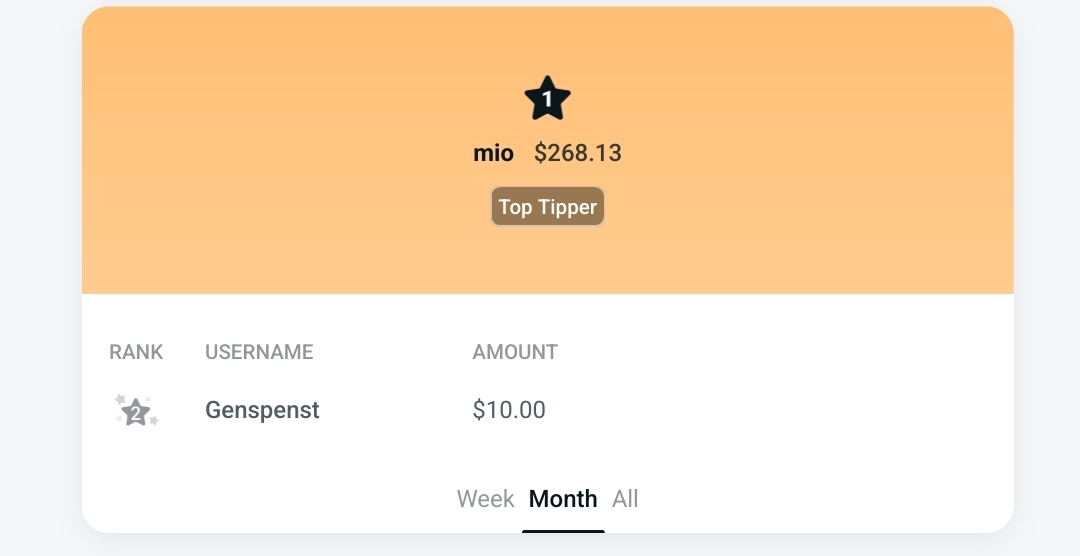The height and width of the screenshot is (556, 1080).
Task: Click the black underline beneath Month
Action: (x=563, y=531)
